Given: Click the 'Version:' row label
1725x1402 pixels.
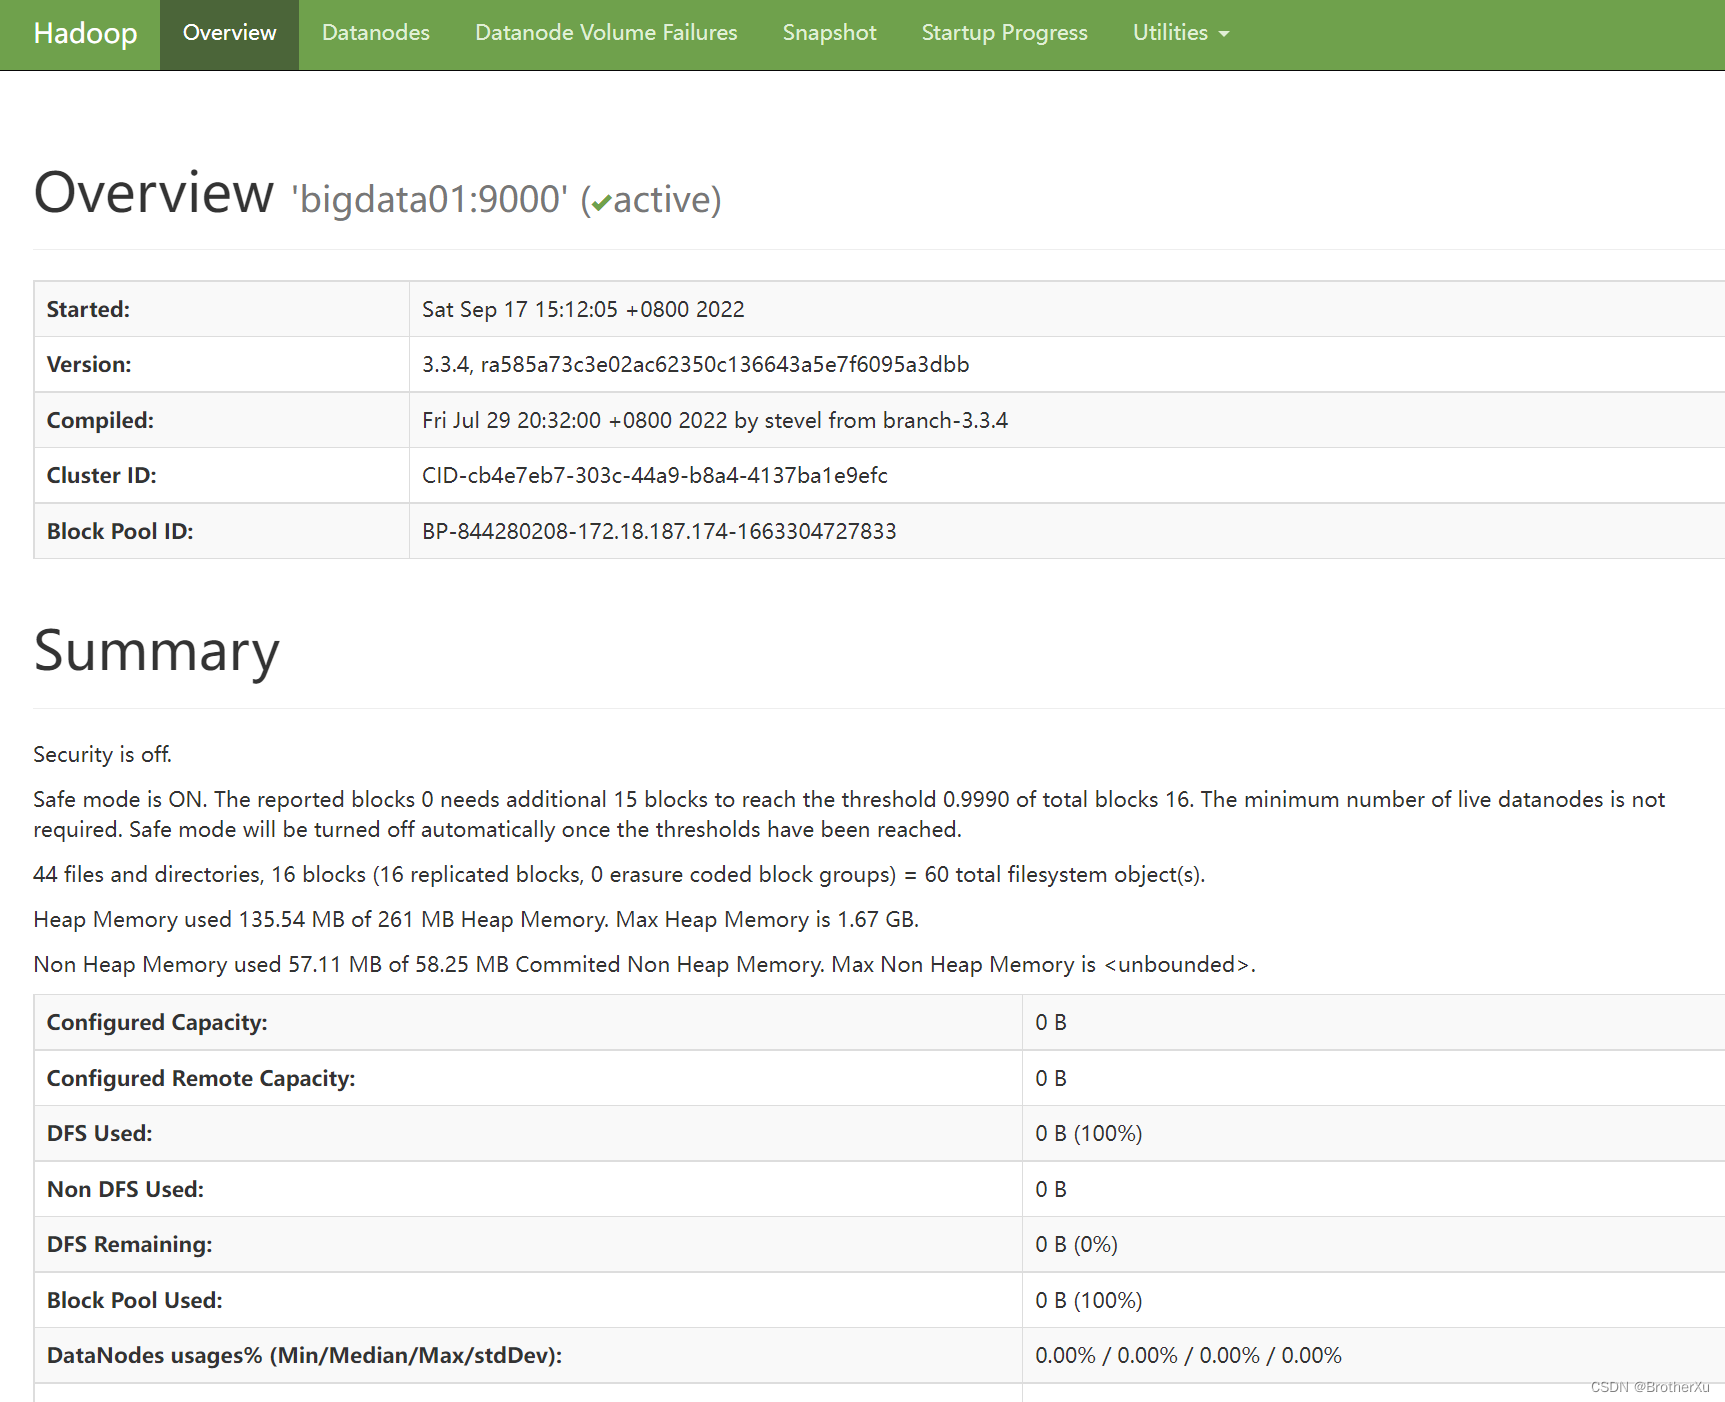Looking at the screenshot, I should [89, 364].
